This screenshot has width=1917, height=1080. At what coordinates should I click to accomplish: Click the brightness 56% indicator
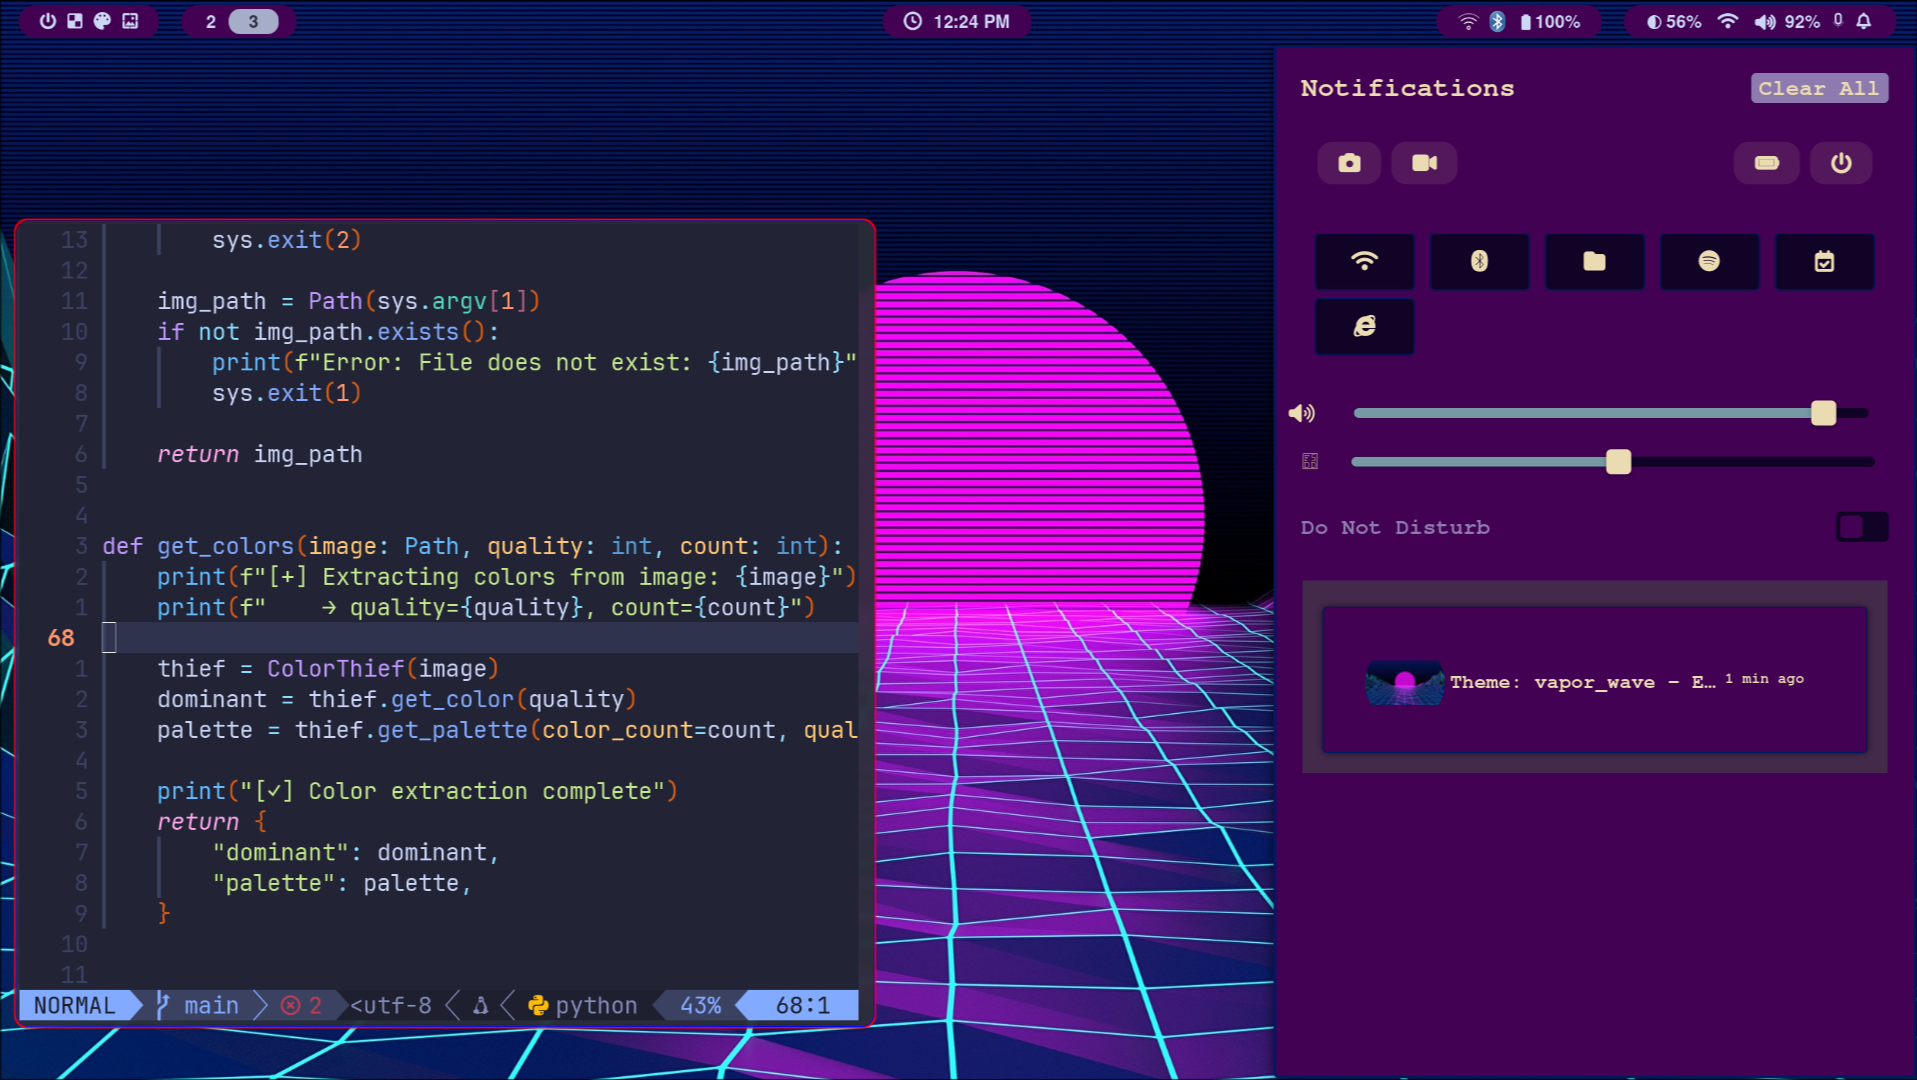click(1674, 21)
